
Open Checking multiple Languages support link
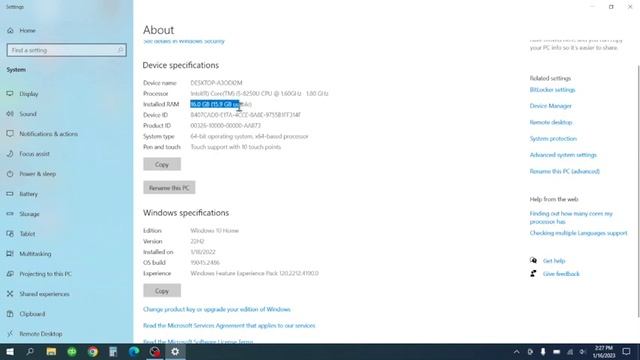[x=578, y=233]
